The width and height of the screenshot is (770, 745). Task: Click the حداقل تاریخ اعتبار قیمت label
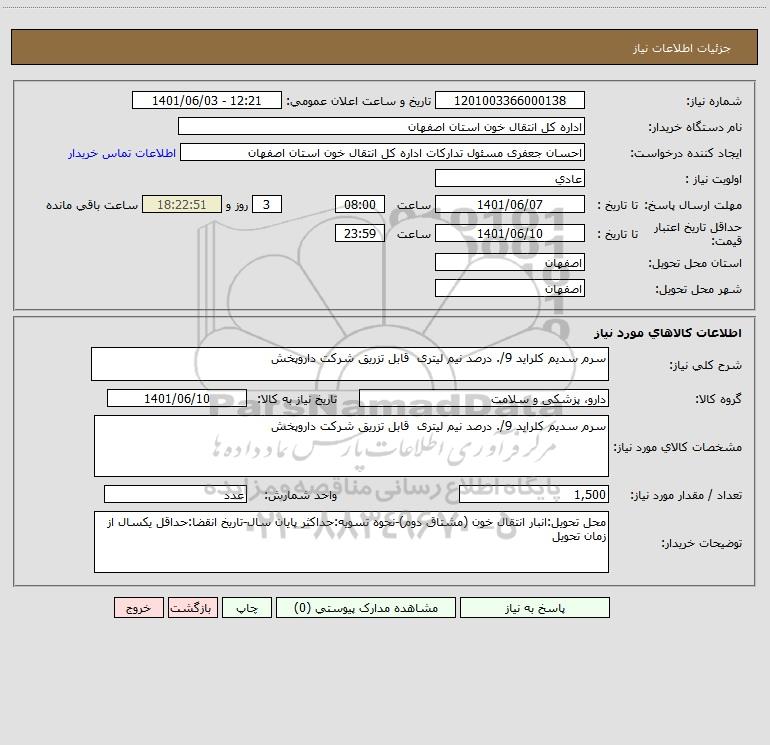[698, 234]
